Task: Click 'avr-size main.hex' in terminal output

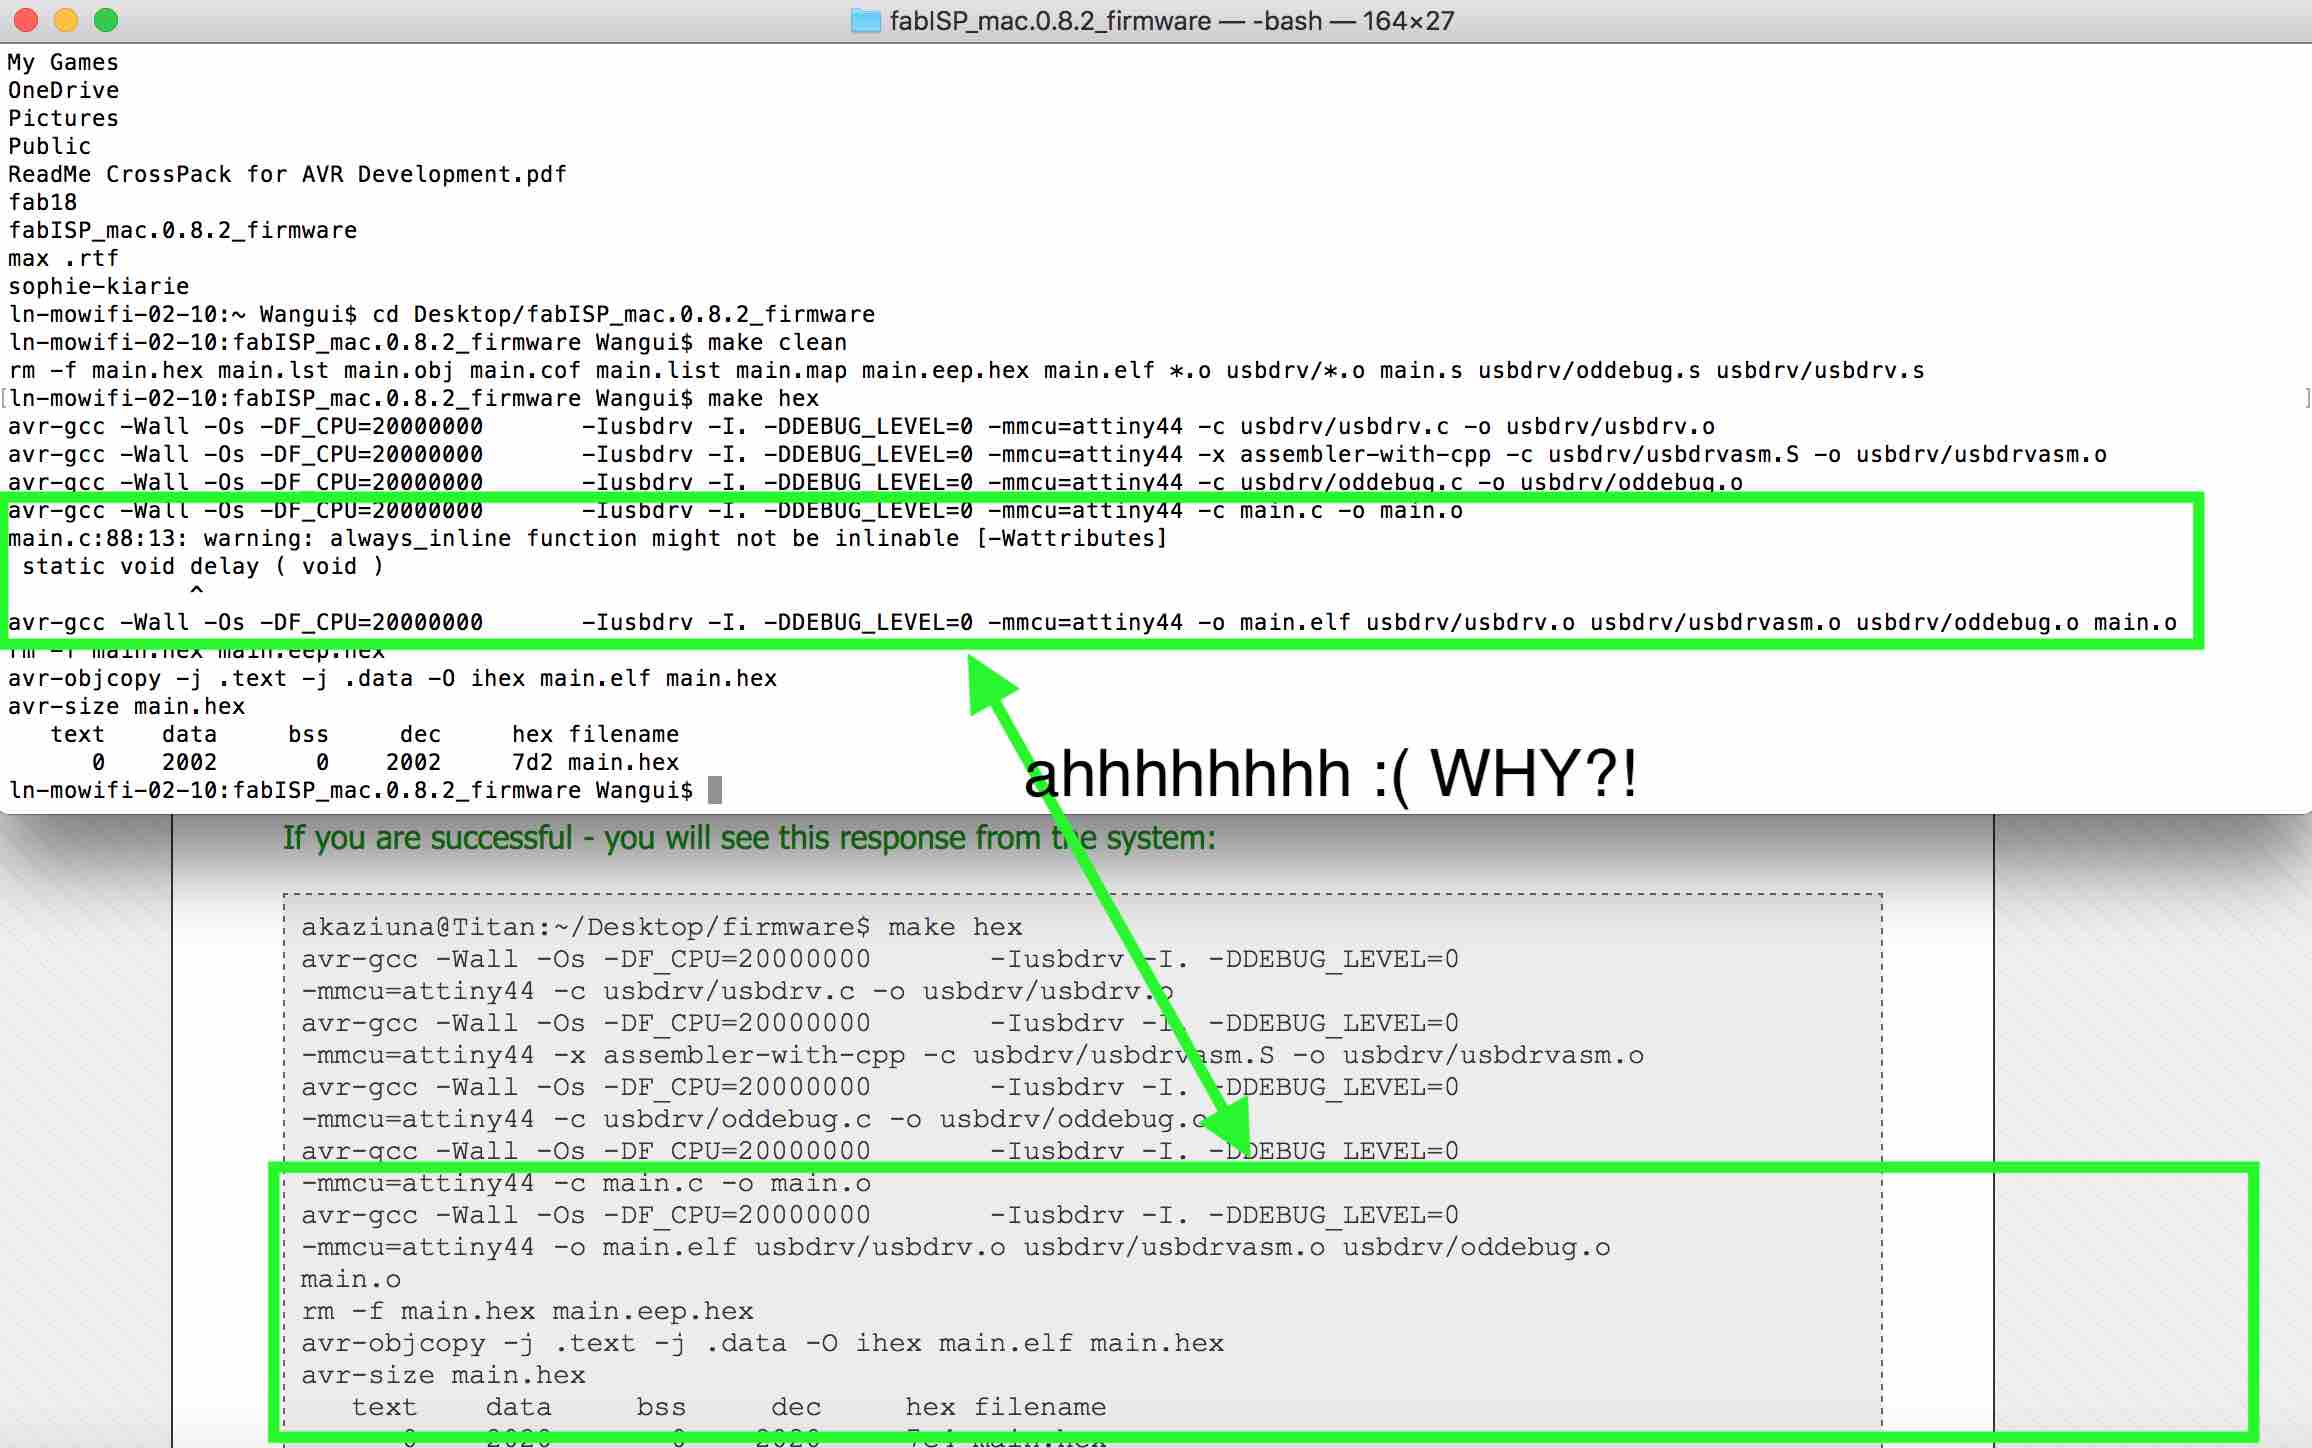Action: [x=126, y=707]
